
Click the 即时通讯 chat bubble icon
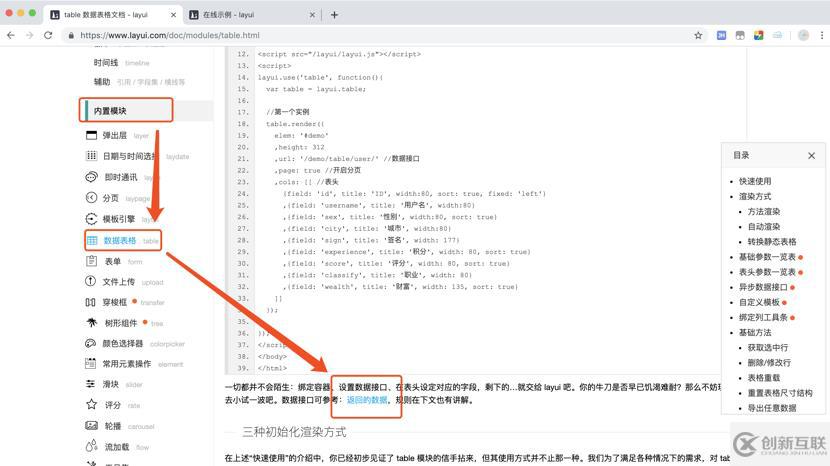(92, 177)
